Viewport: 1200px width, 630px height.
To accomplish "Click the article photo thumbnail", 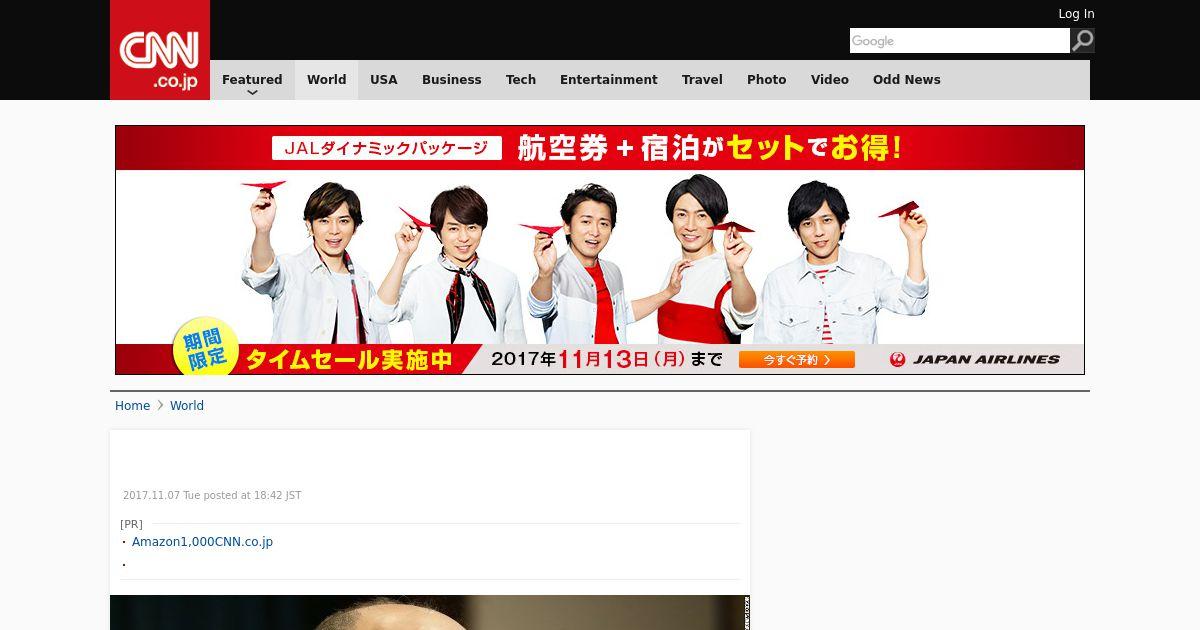I will coord(430,612).
